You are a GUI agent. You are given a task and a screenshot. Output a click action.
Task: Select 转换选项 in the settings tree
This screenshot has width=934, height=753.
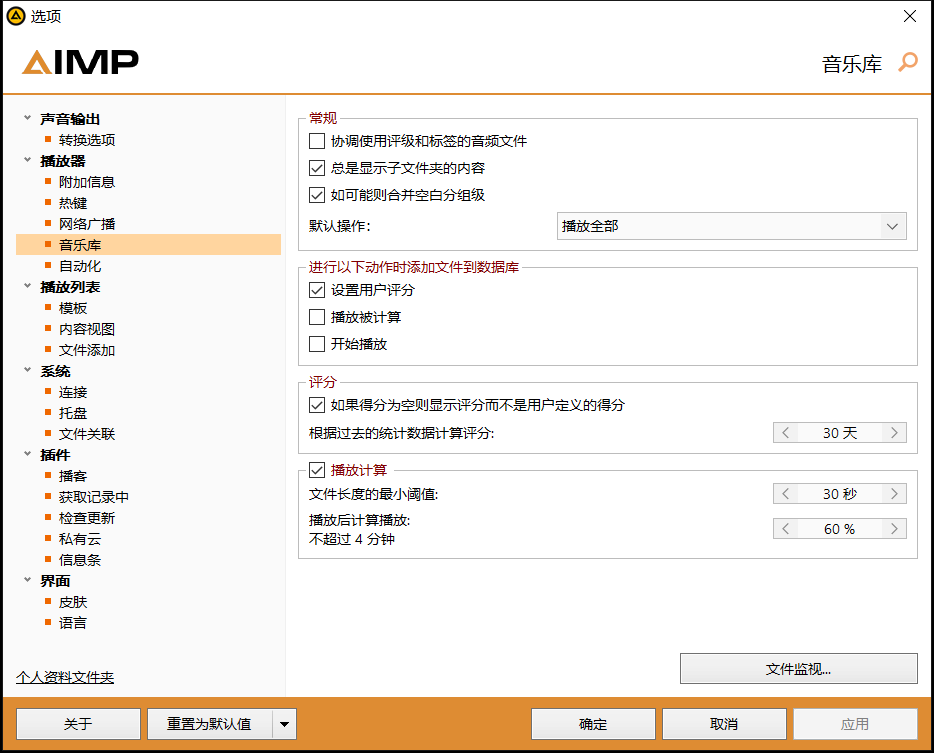pyautogui.click(x=87, y=140)
